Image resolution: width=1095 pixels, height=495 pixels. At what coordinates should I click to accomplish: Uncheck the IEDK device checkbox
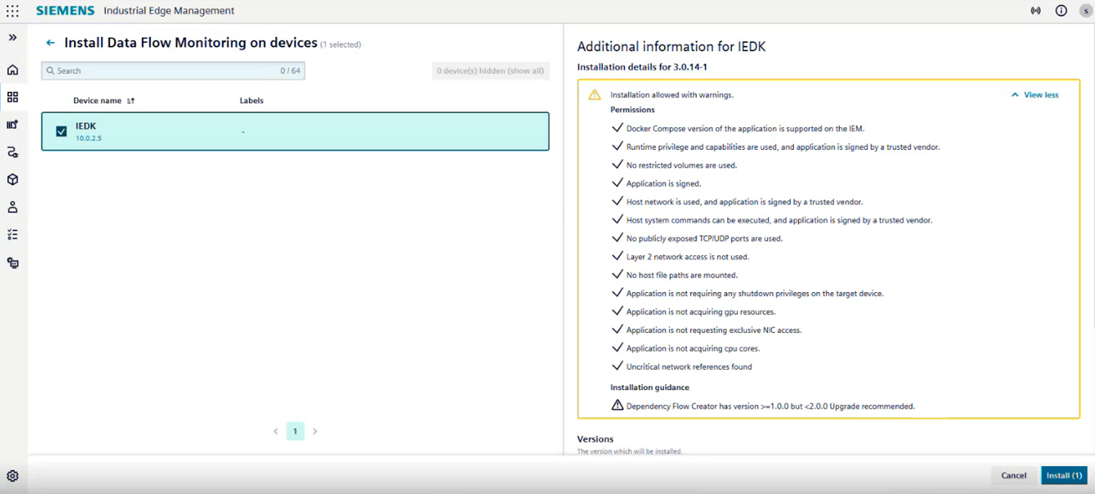point(61,131)
